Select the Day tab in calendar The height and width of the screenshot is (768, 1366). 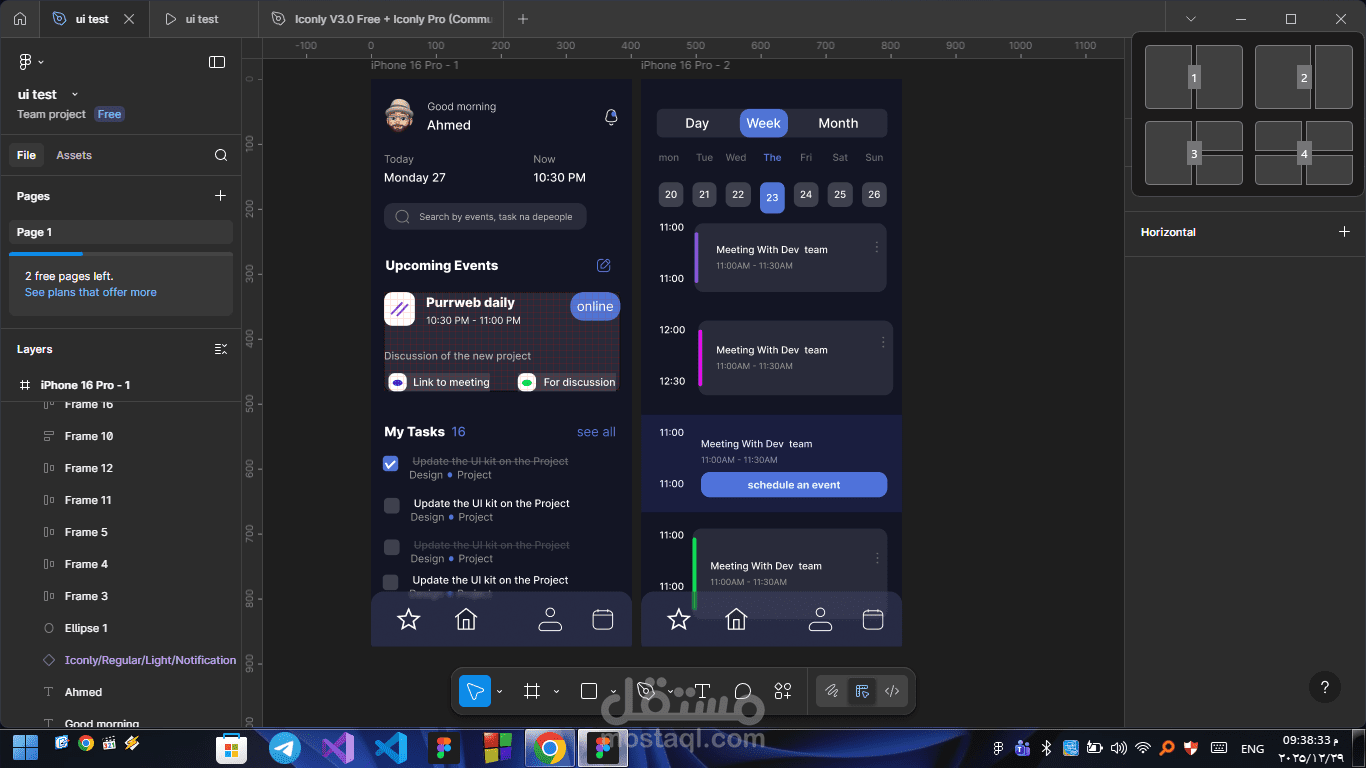[697, 123]
